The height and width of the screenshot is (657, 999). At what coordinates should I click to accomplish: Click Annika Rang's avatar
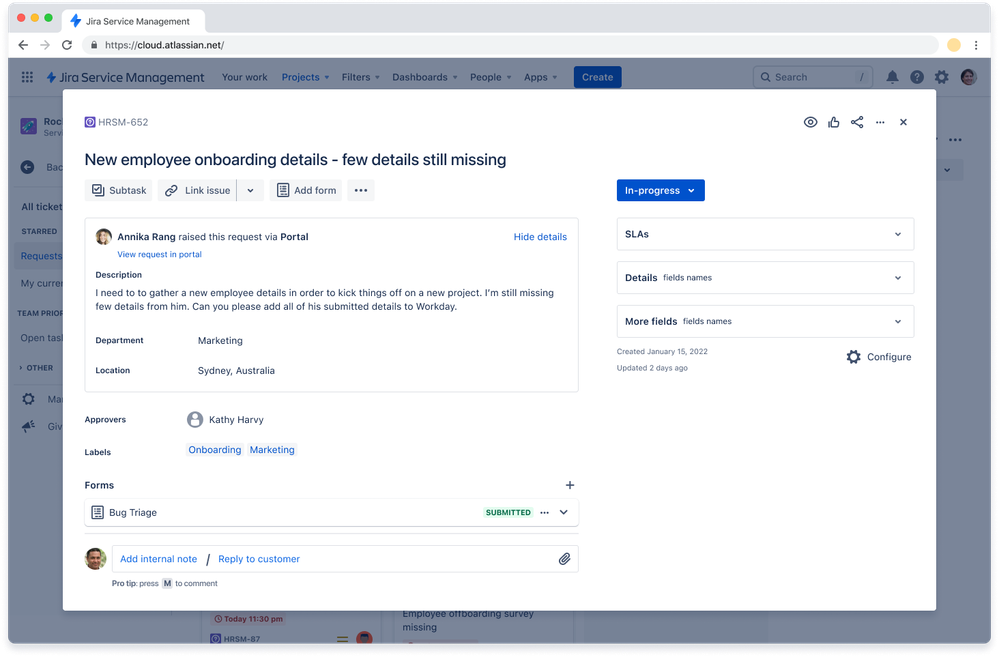(104, 237)
